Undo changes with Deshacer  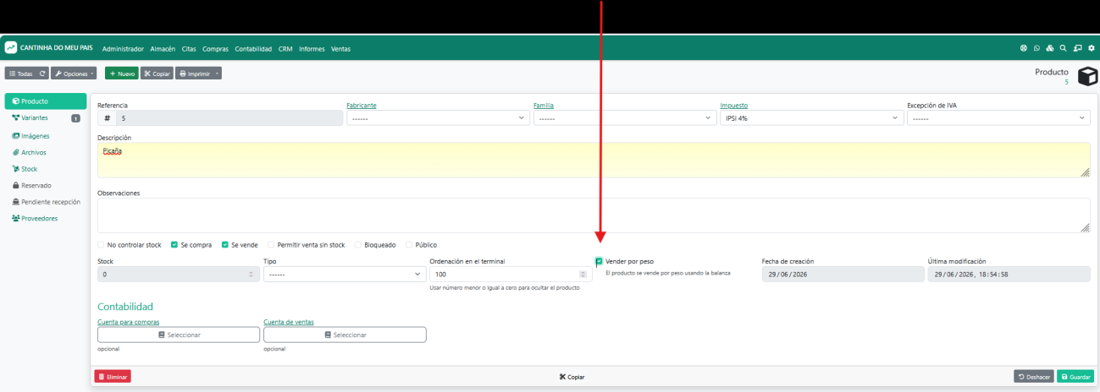point(1033,377)
